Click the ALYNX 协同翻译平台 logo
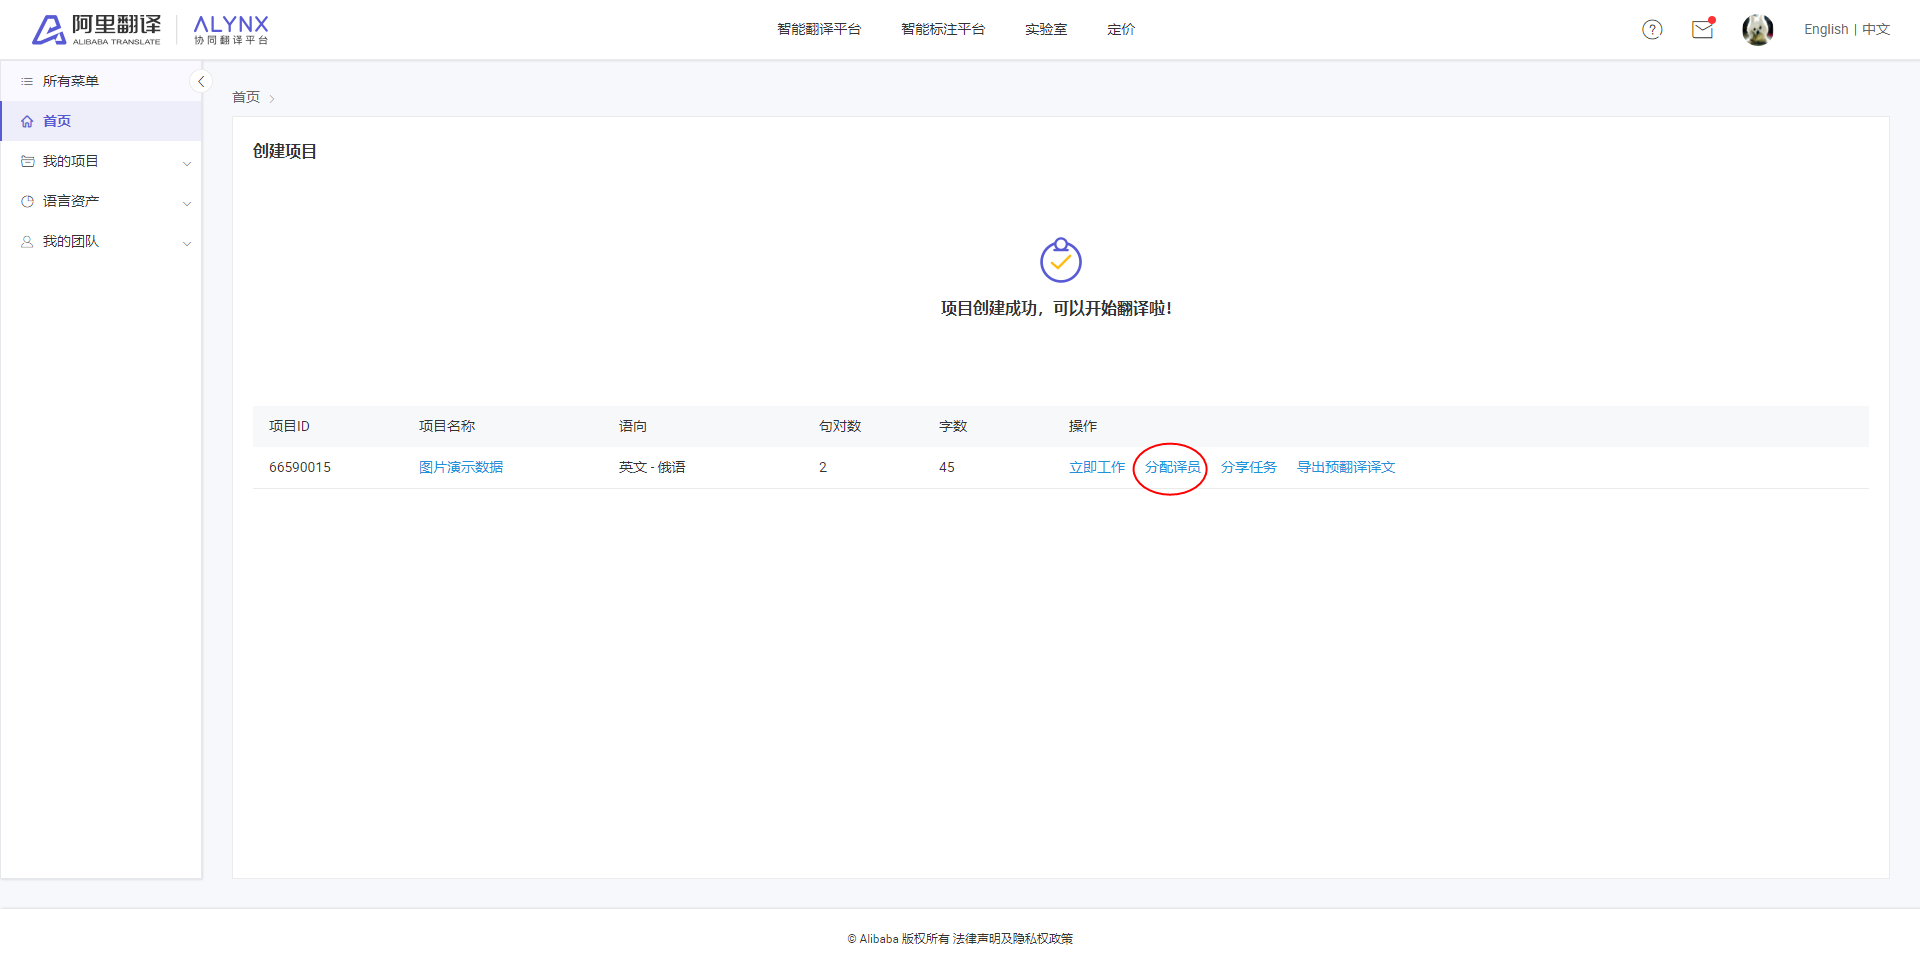 (x=231, y=29)
